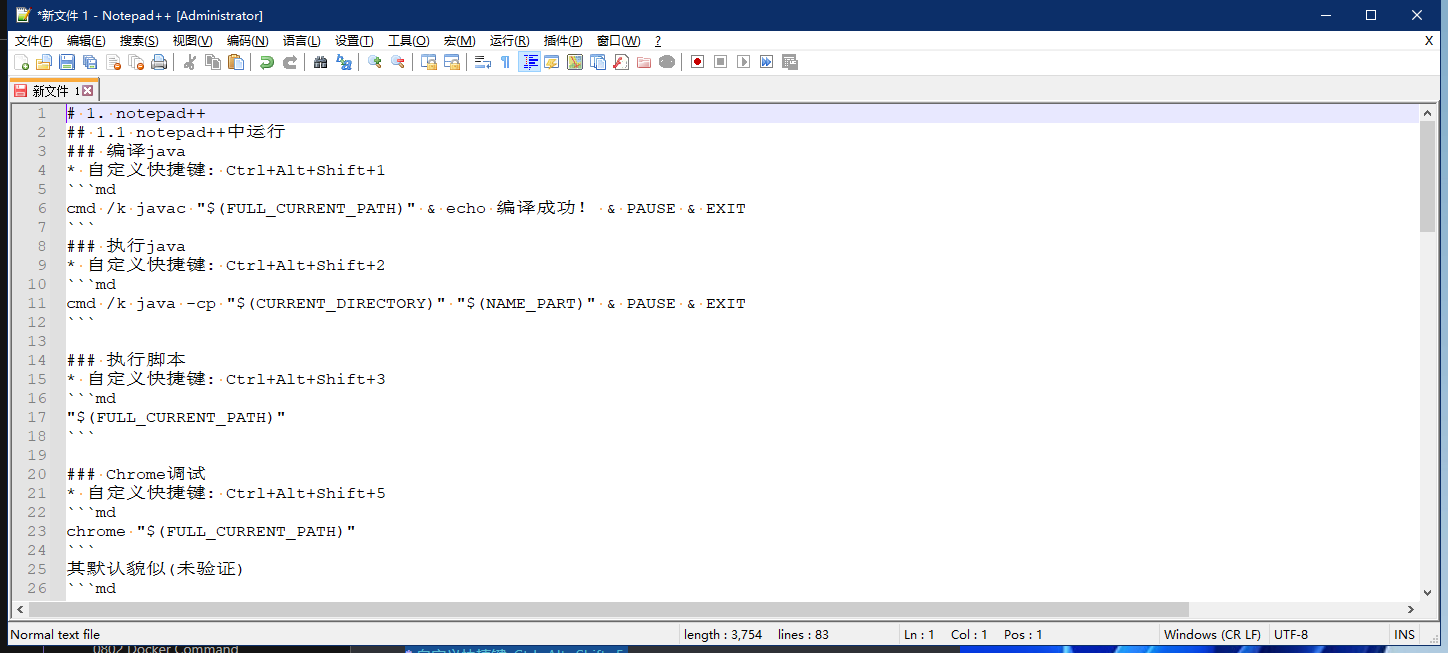Open the Find dialog
The width and height of the screenshot is (1448, 653).
pyautogui.click(x=320, y=61)
